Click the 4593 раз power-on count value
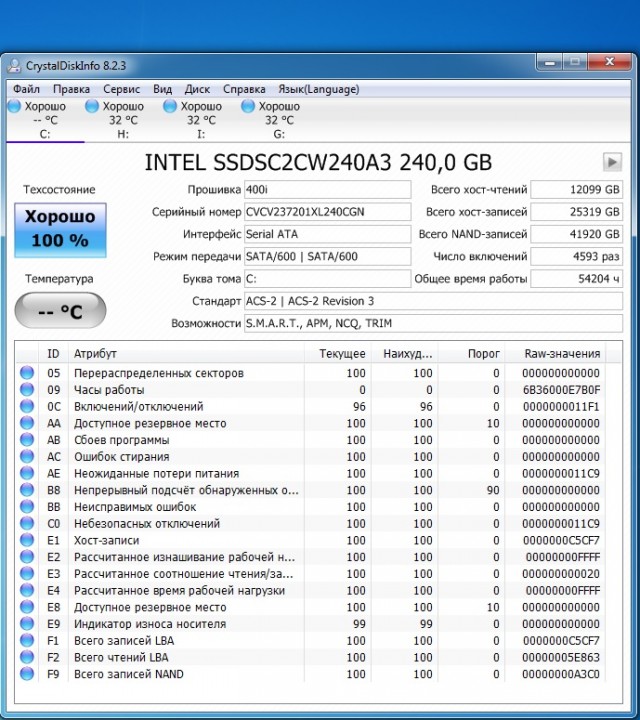Image resolution: width=640 pixels, height=720 pixels. pyautogui.click(x=577, y=256)
